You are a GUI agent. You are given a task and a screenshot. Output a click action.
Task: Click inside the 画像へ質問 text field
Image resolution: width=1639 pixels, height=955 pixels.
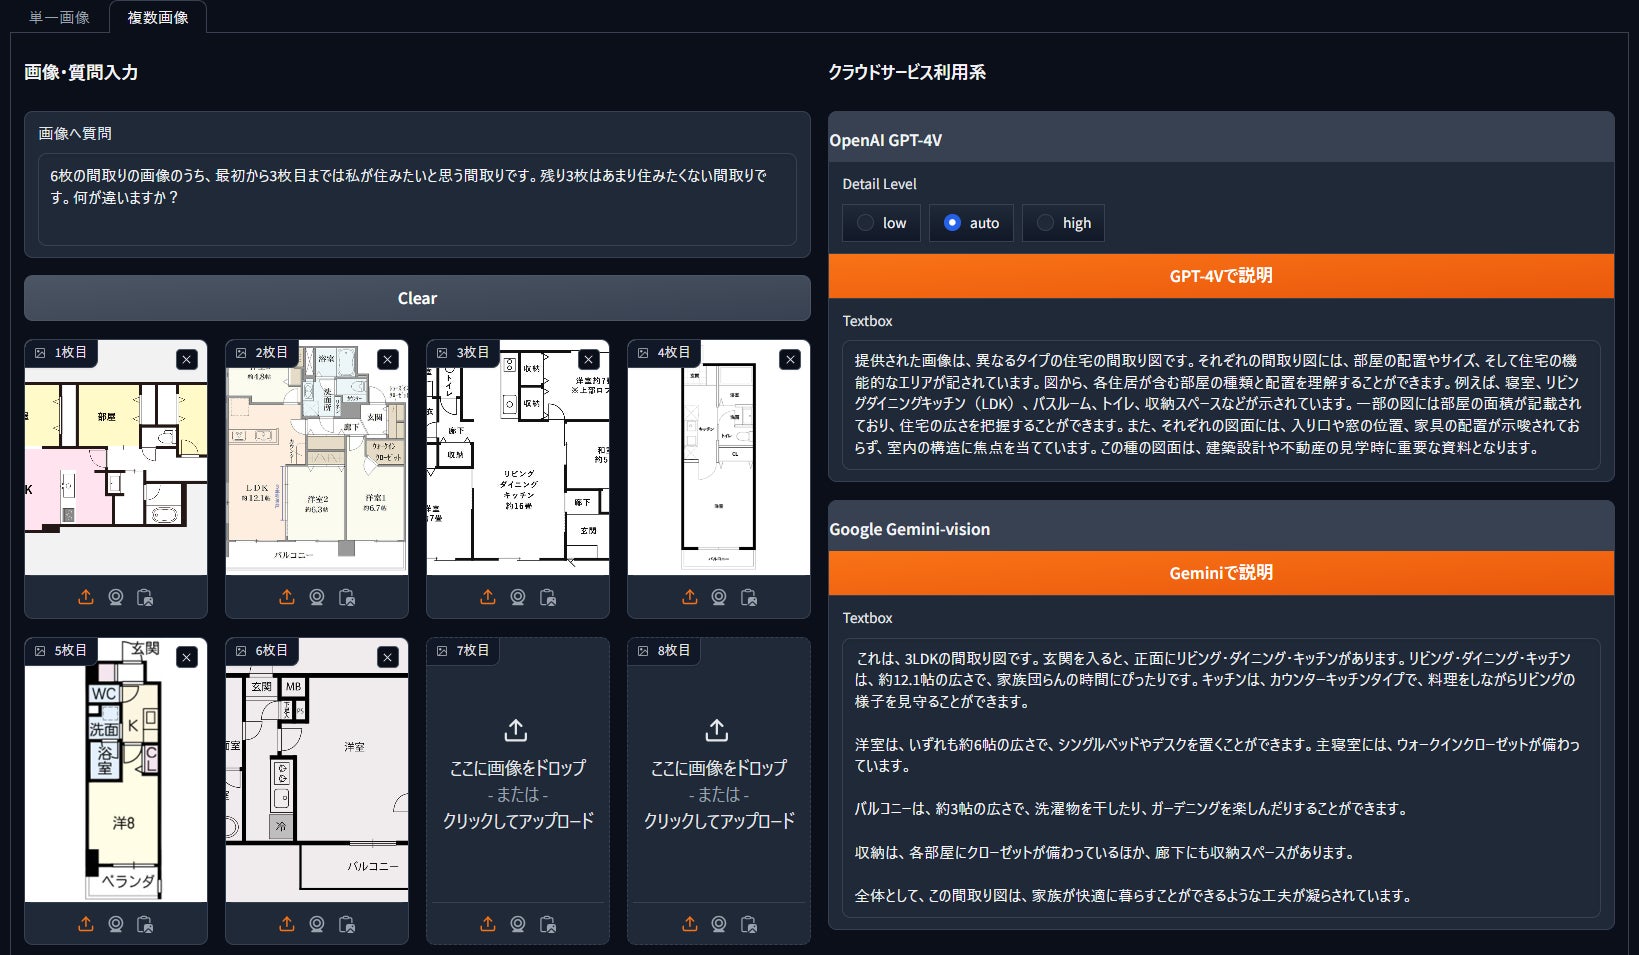tap(416, 197)
